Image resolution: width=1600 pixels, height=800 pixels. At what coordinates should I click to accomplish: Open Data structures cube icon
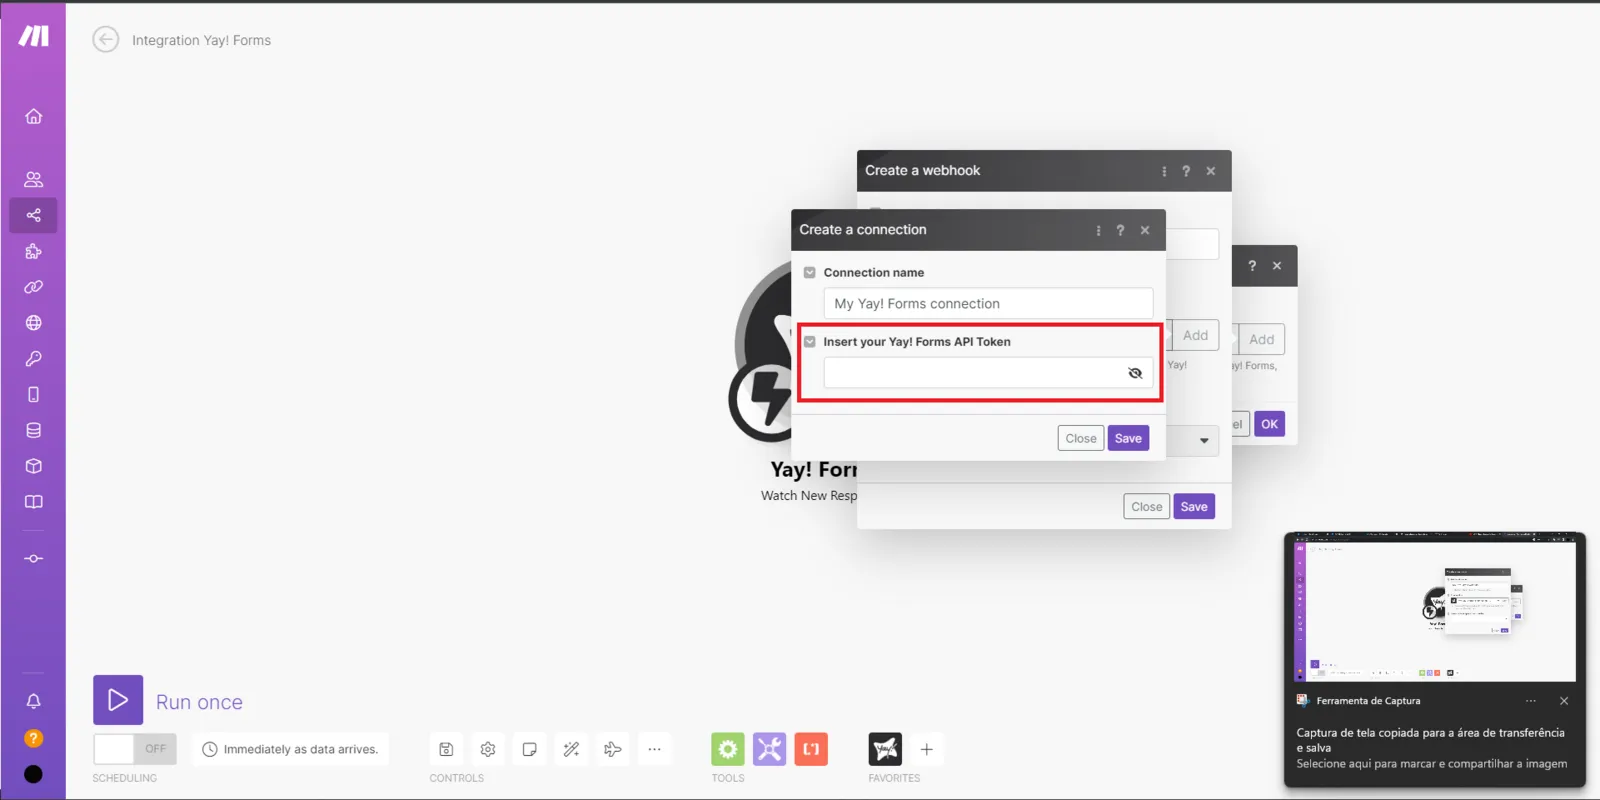point(34,466)
